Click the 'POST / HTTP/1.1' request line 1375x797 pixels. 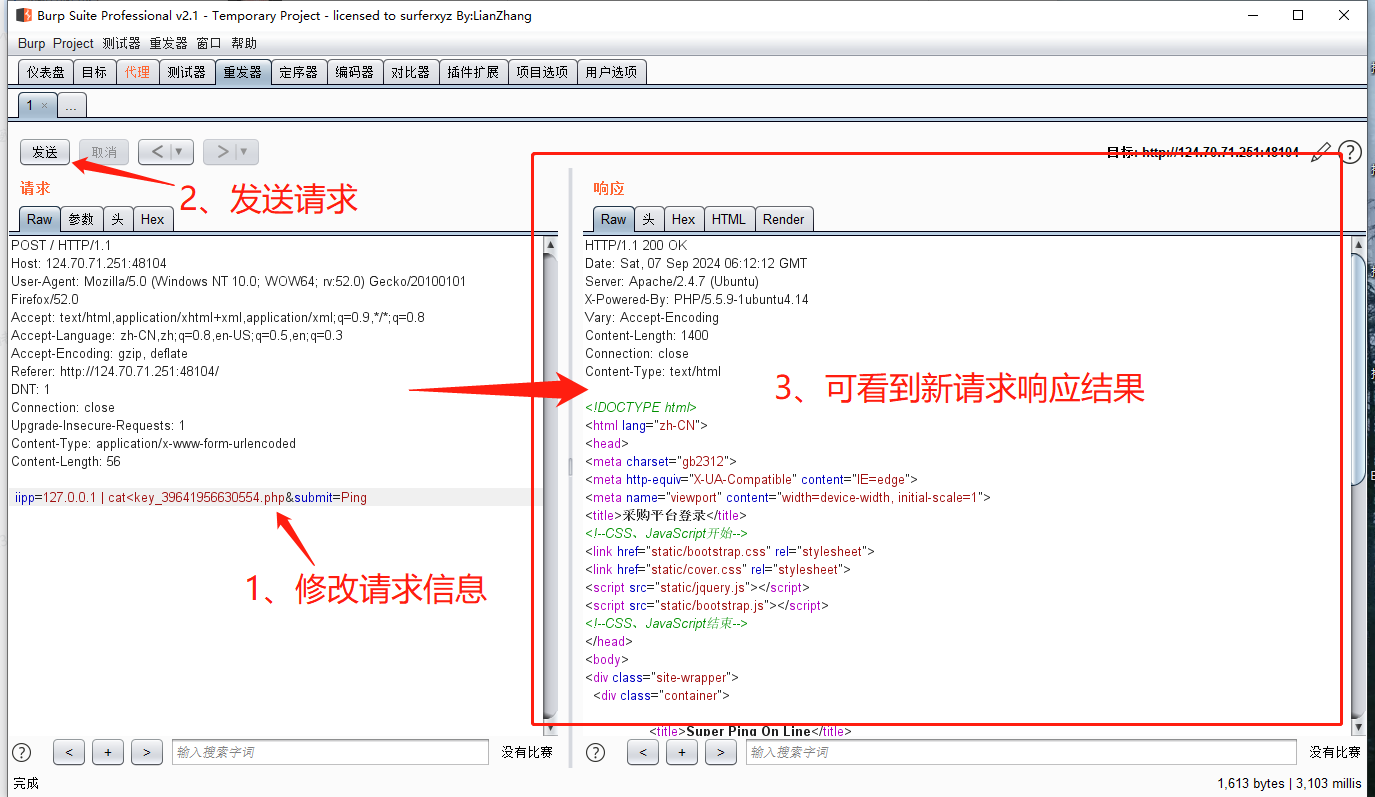tap(61, 245)
